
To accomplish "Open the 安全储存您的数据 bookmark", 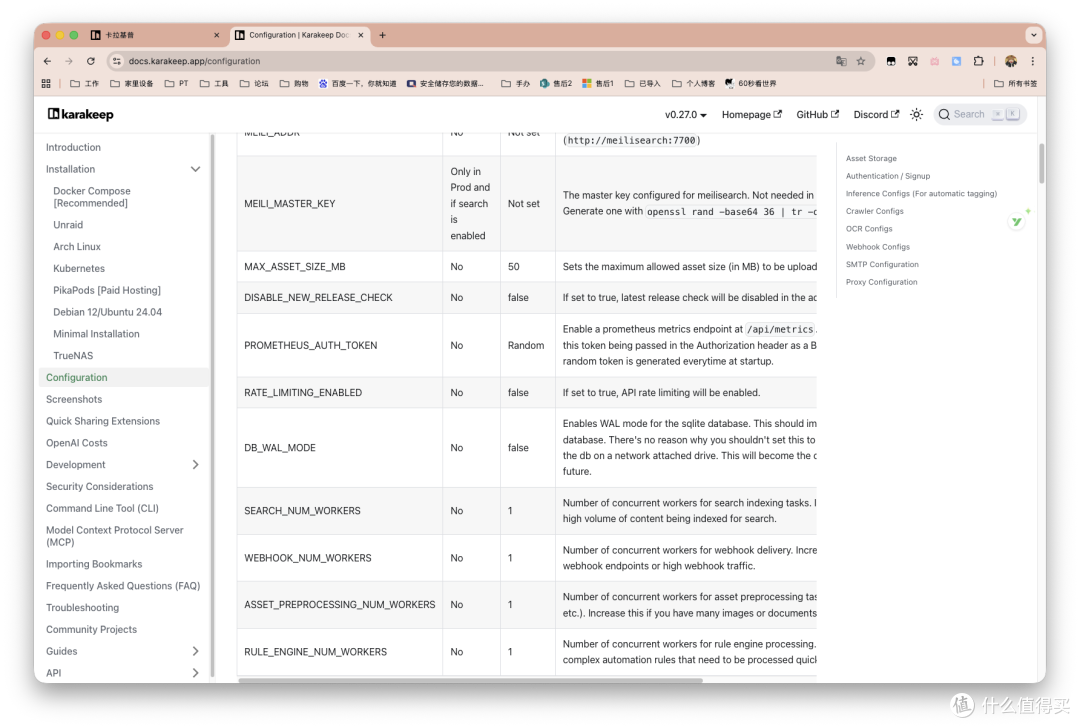I will point(445,83).
